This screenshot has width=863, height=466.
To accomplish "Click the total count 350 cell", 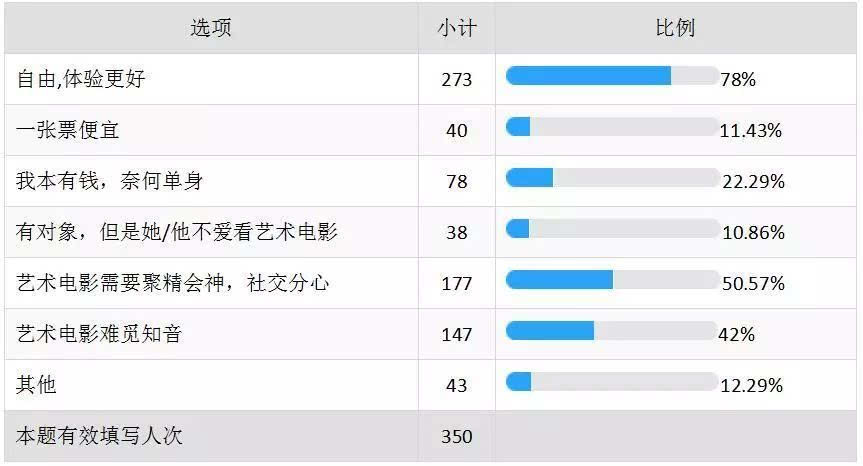I will click(456, 437).
